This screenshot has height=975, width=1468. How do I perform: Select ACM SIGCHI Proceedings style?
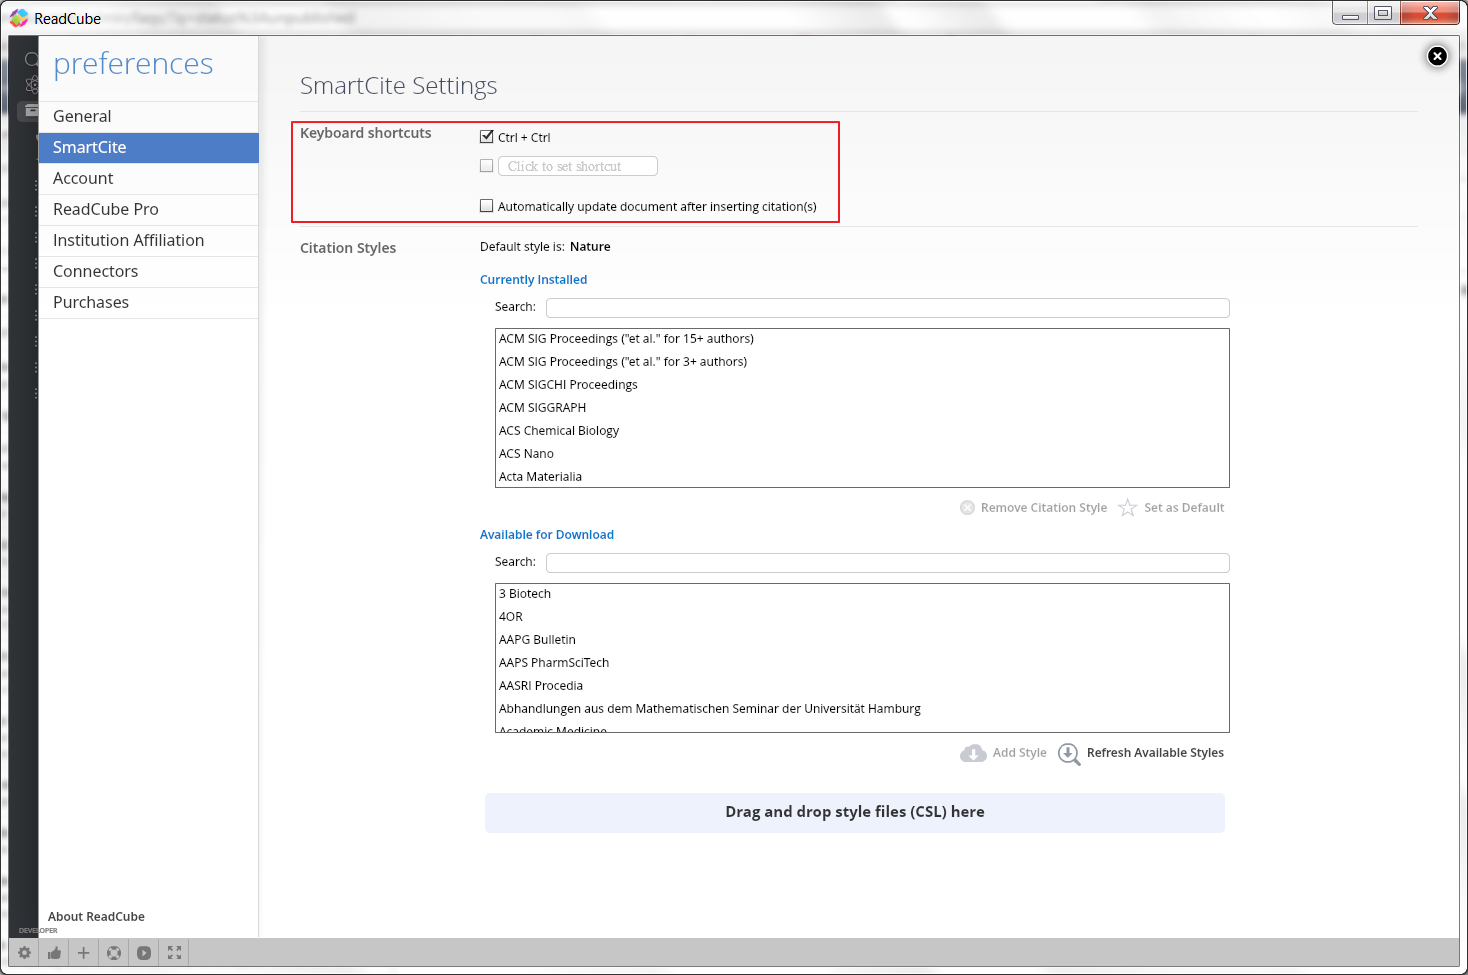click(862, 385)
